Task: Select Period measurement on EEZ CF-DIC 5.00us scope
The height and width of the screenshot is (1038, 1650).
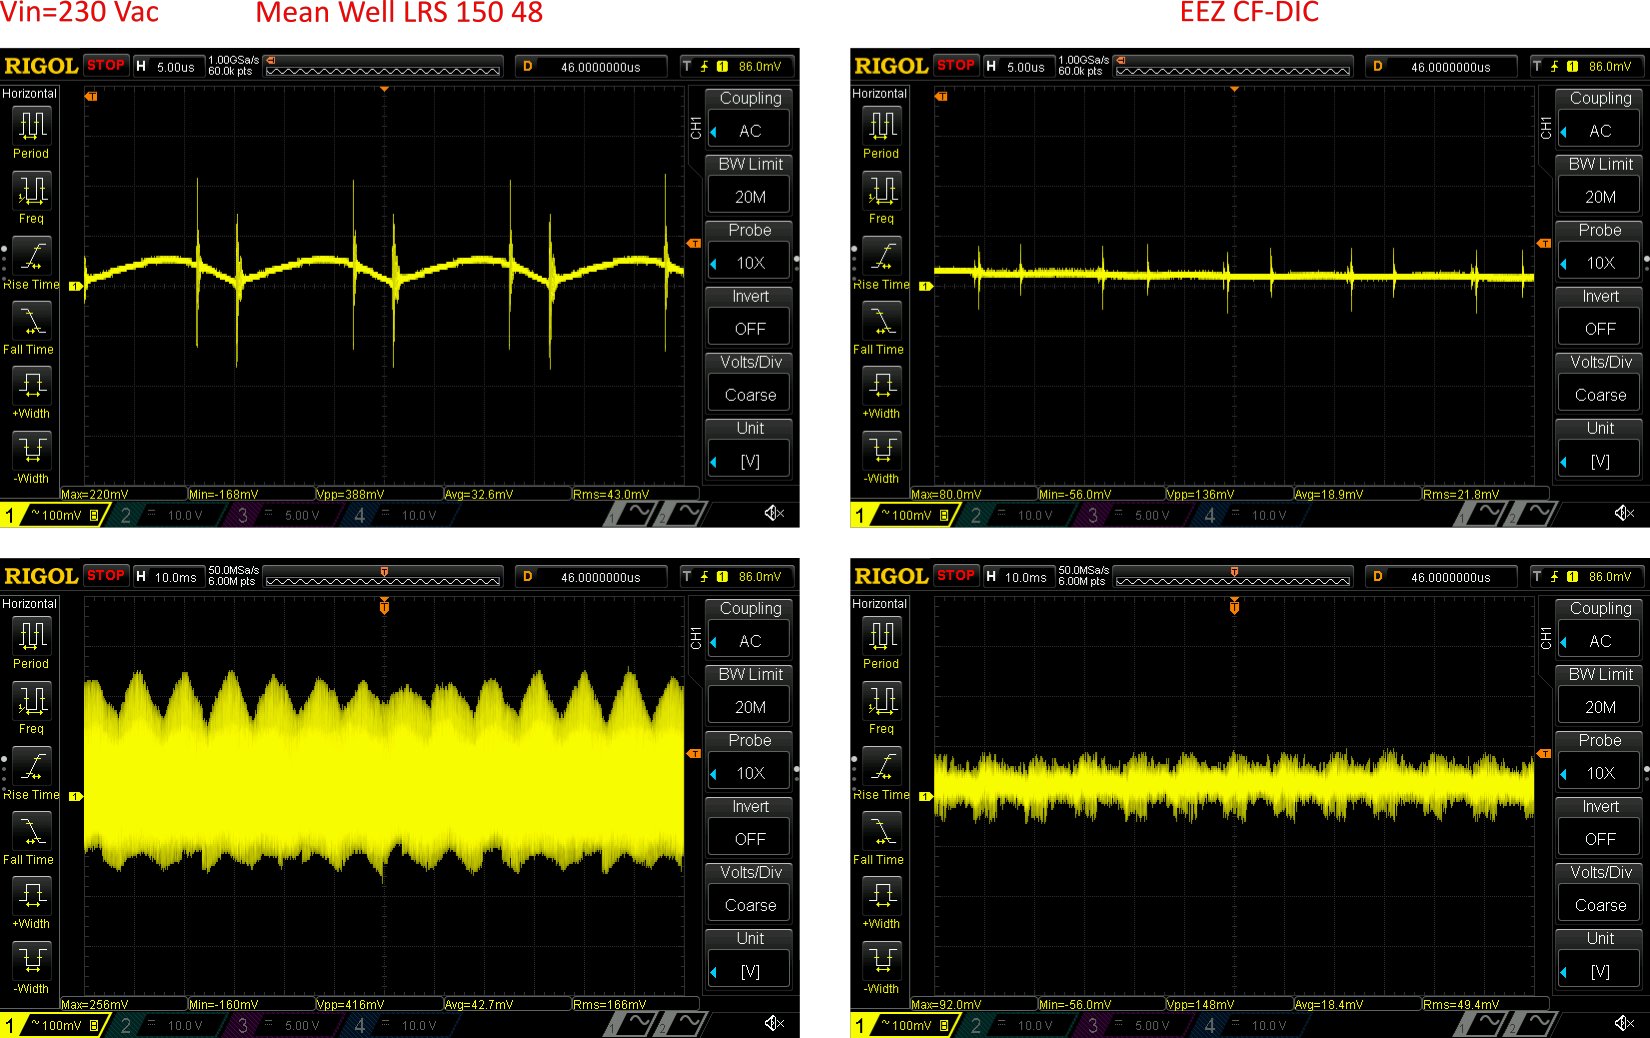Action: [882, 127]
